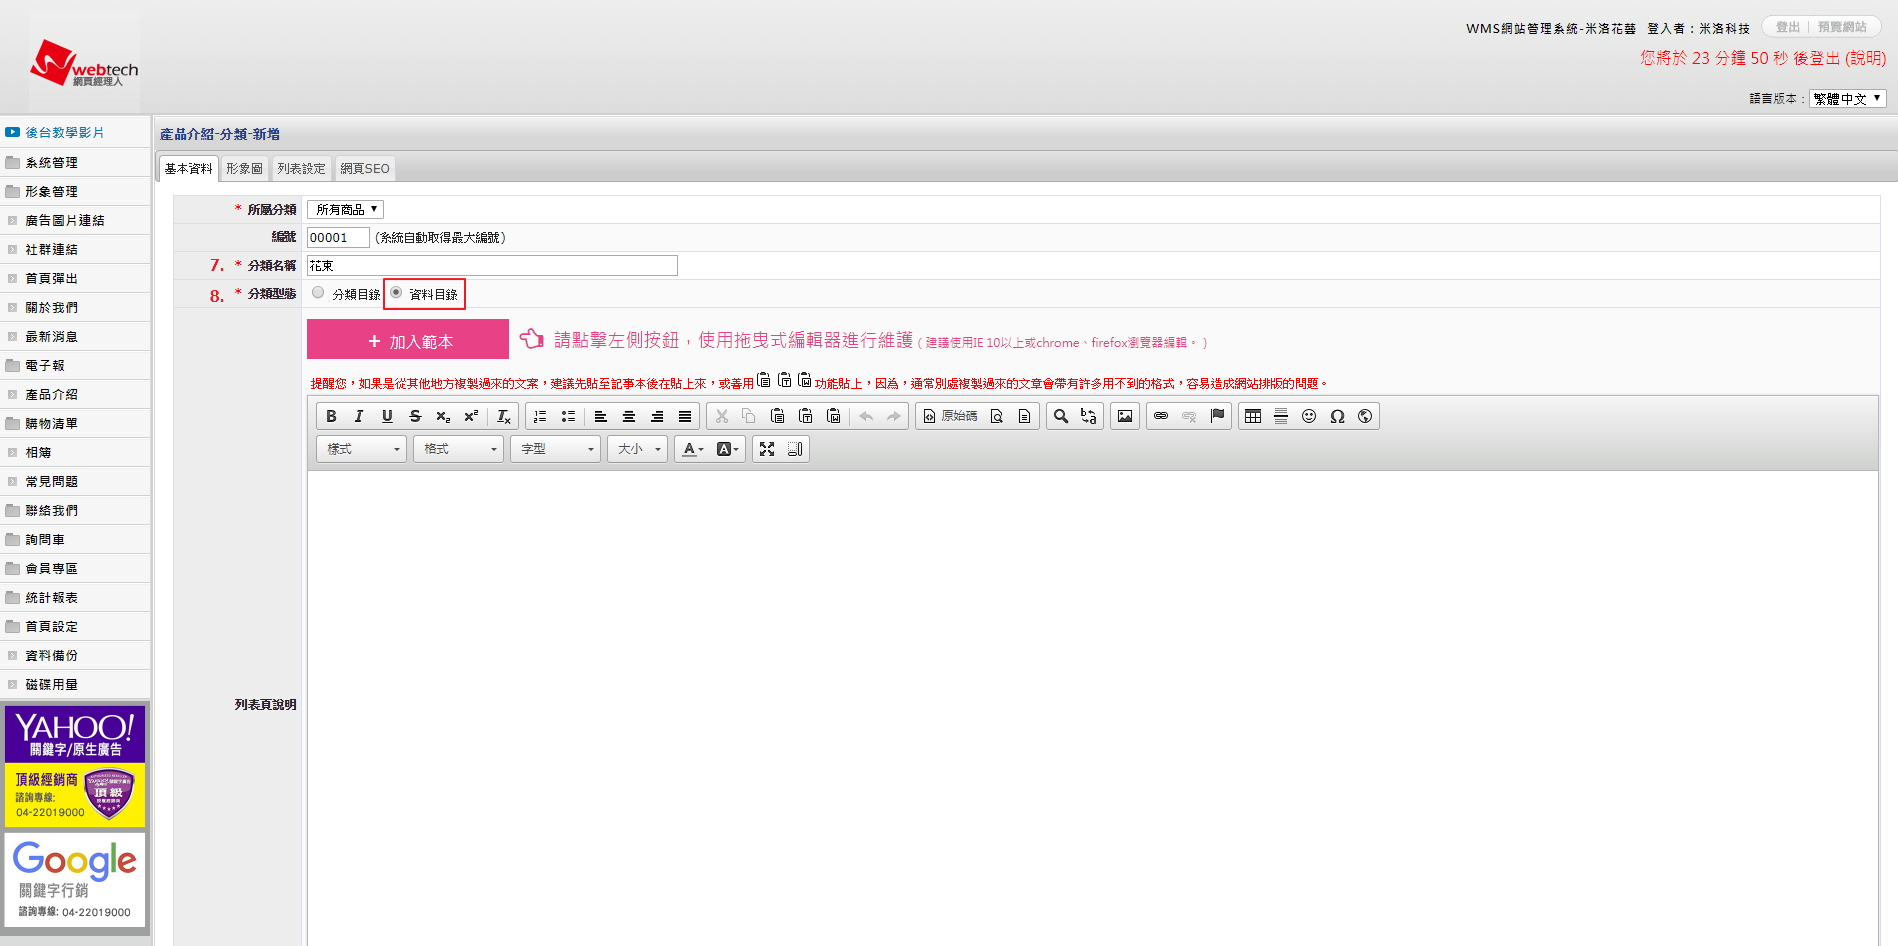The height and width of the screenshot is (946, 1898).
Task: Open the find (magnifier) tool
Action: 1061,416
